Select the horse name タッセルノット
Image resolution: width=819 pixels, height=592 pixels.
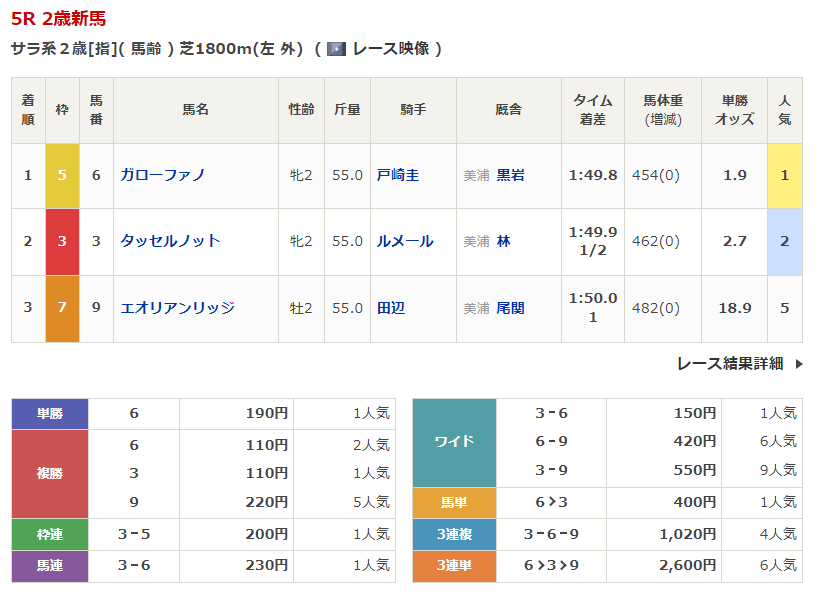click(170, 241)
